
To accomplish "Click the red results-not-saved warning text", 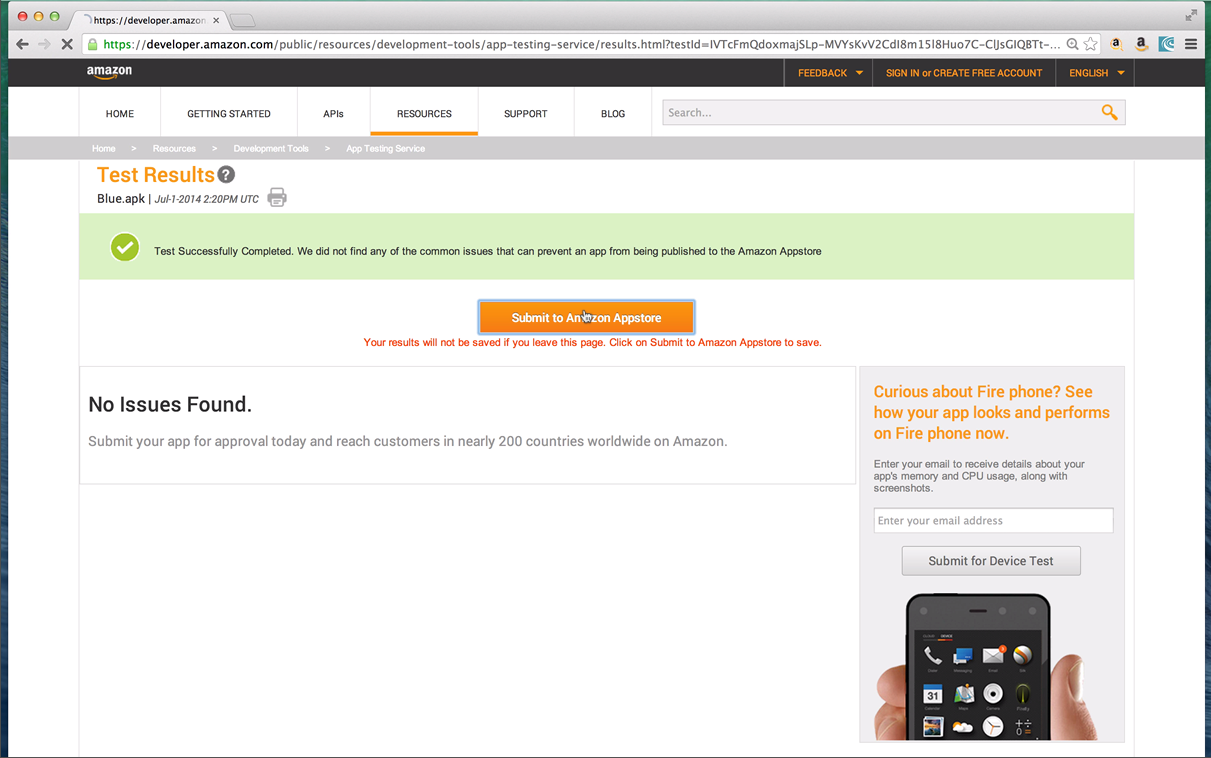I will coord(592,342).
